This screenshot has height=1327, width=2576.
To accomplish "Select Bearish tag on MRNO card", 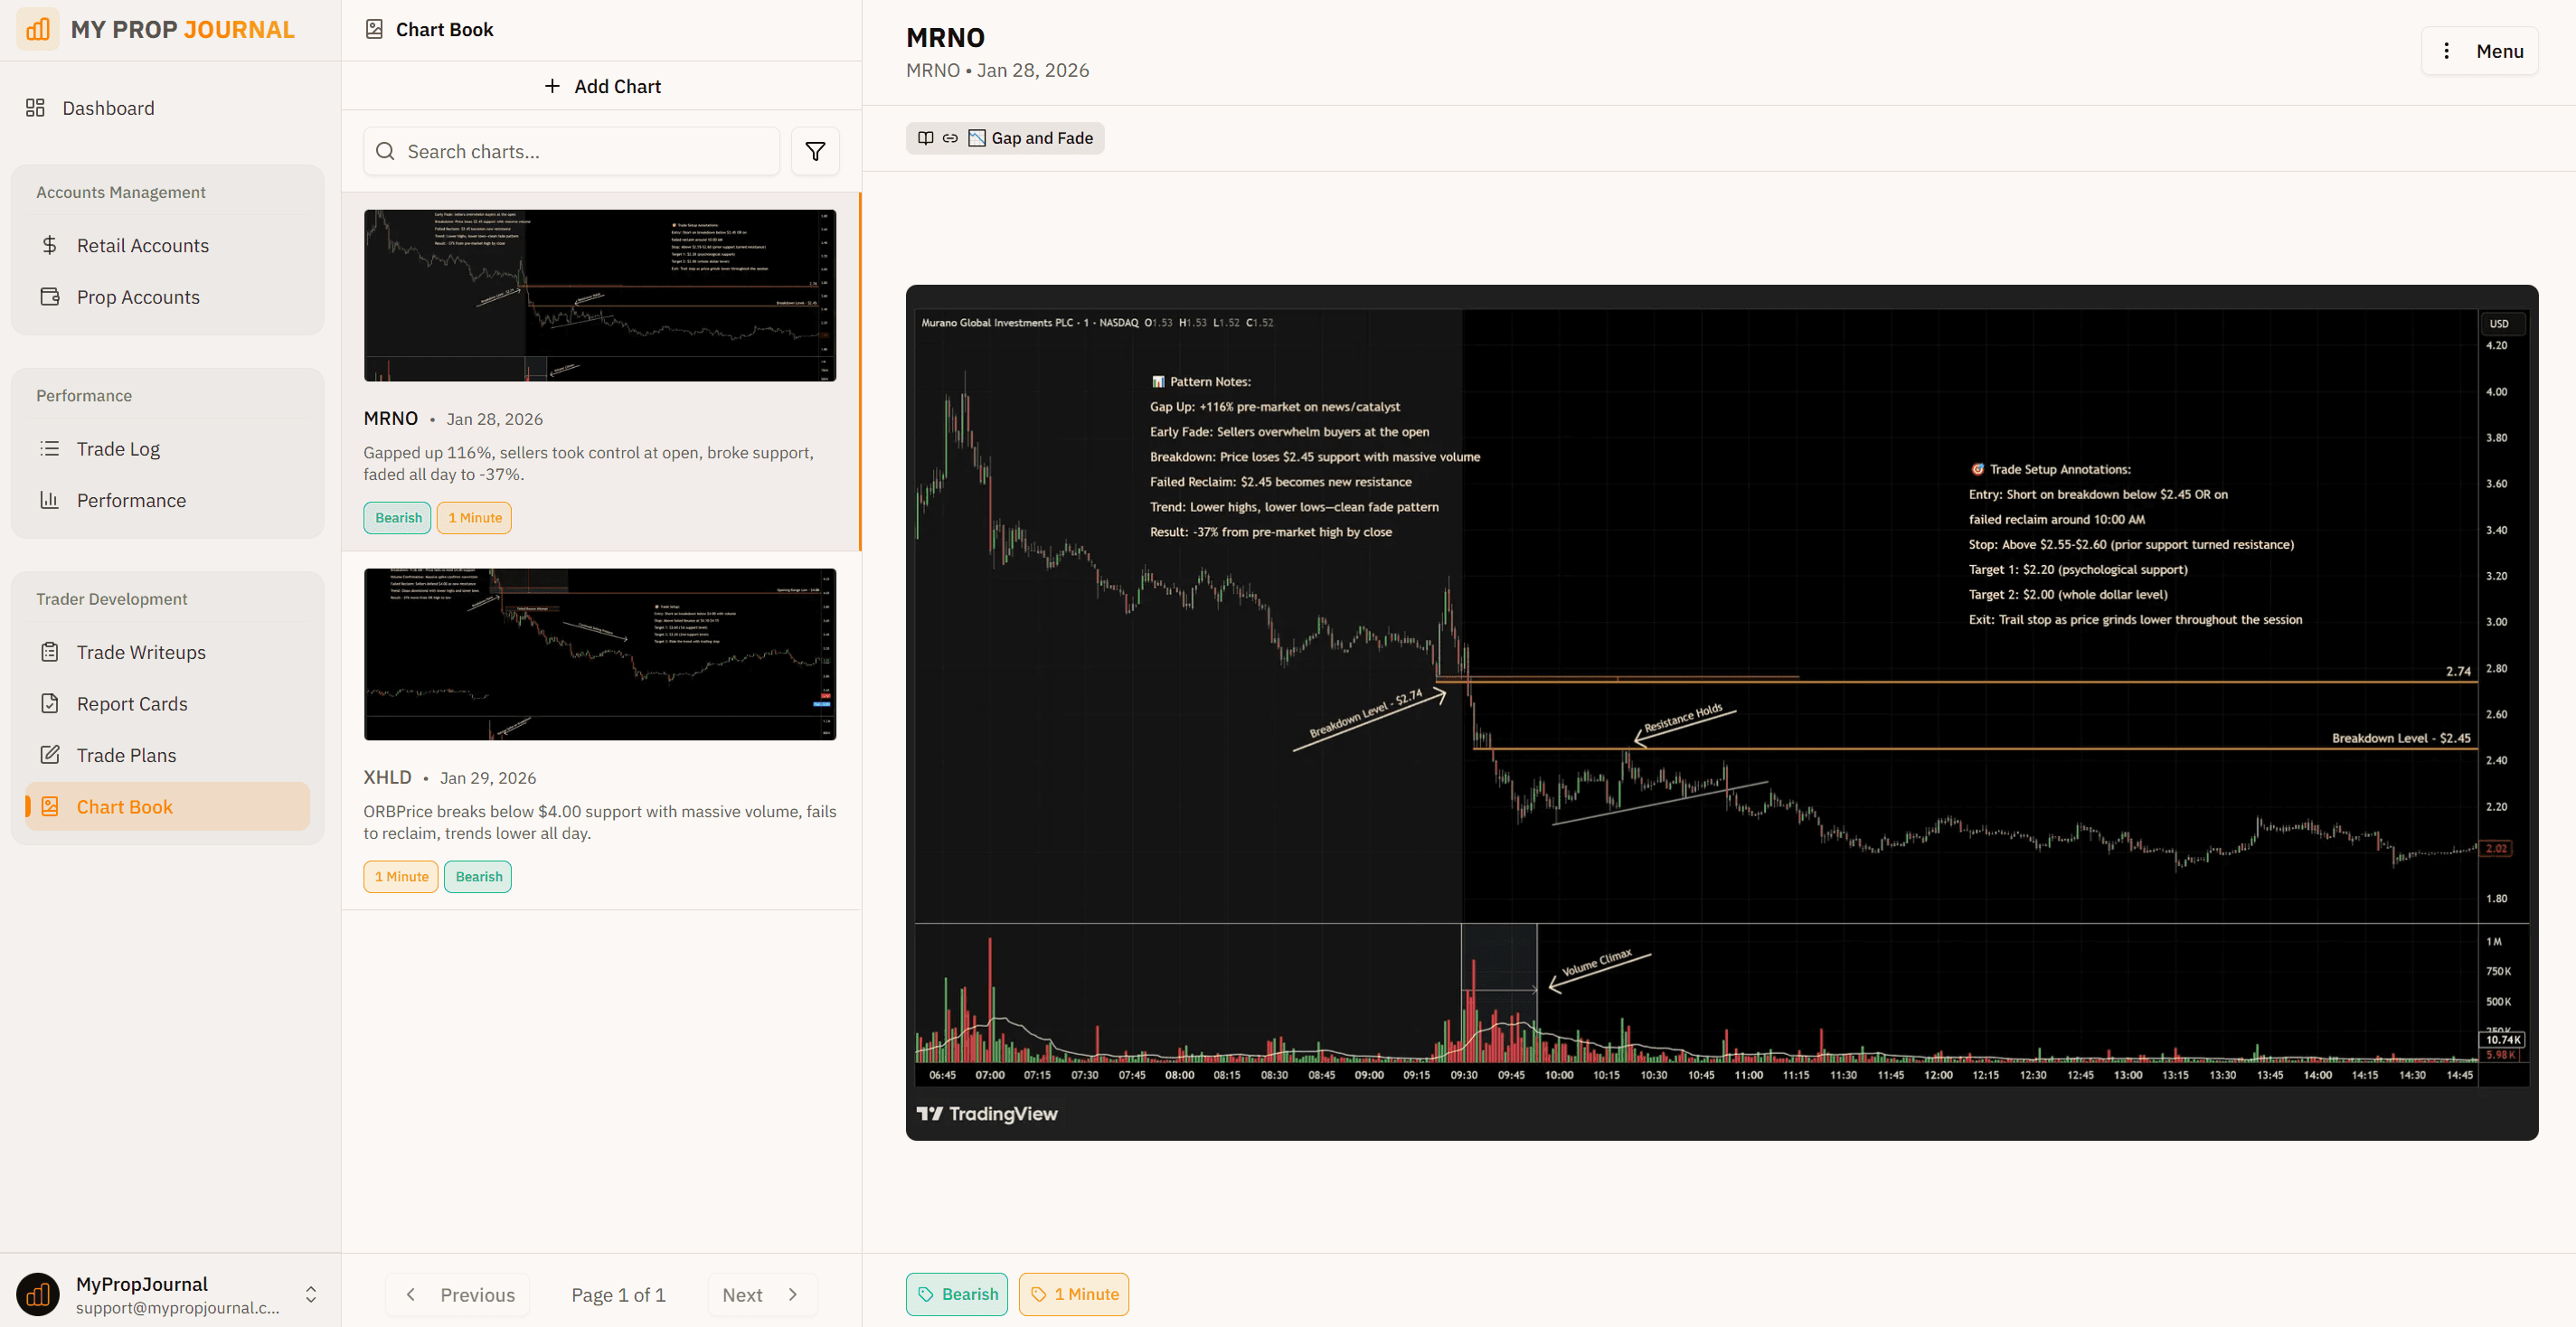I will [x=397, y=518].
